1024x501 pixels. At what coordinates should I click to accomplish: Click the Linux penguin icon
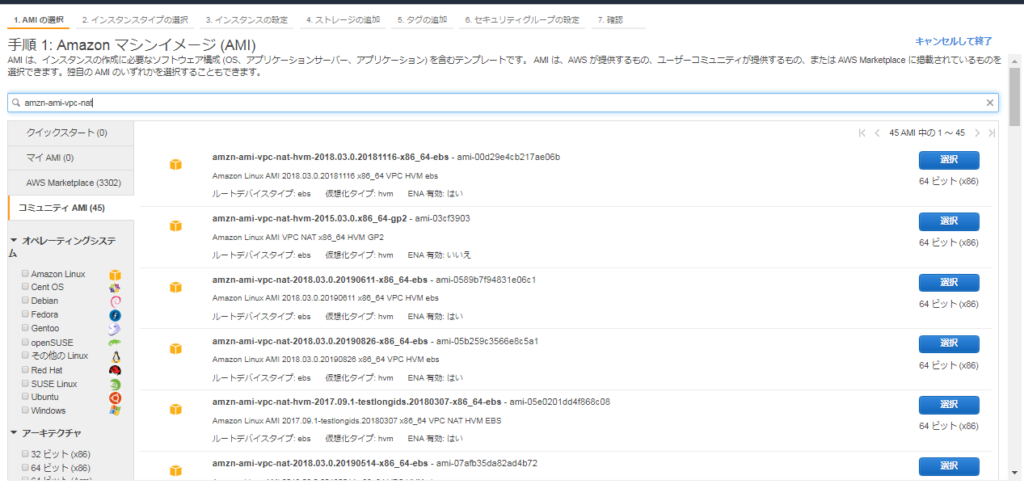pyautogui.click(x=115, y=356)
